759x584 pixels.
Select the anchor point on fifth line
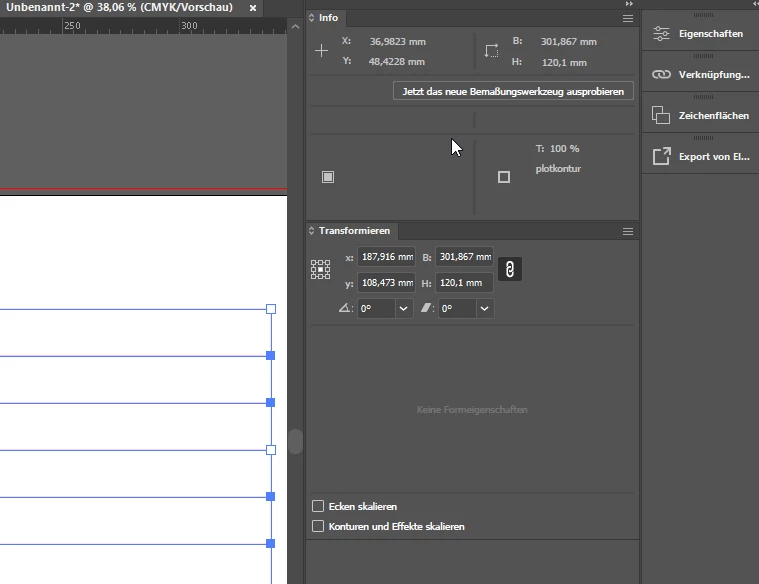coord(271,497)
